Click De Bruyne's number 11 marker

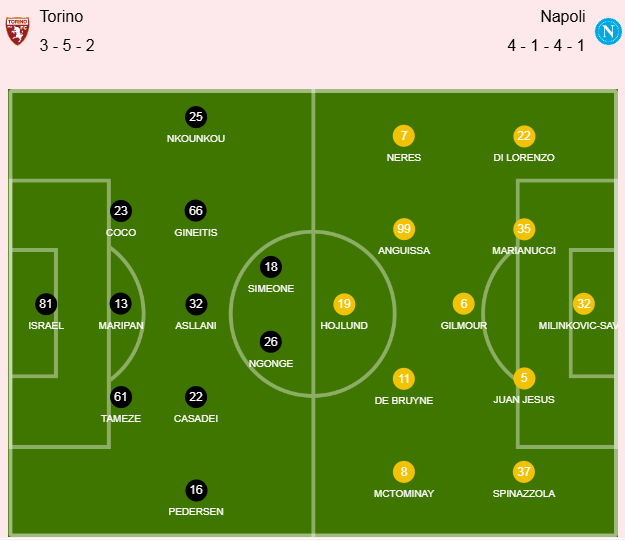click(404, 379)
